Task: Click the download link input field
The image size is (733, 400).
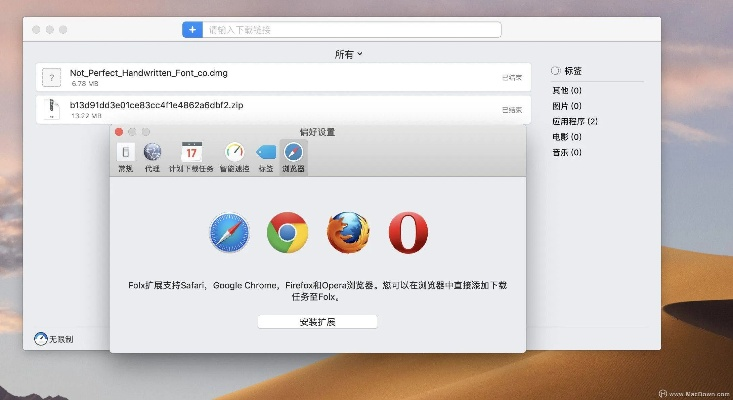Action: point(352,30)
